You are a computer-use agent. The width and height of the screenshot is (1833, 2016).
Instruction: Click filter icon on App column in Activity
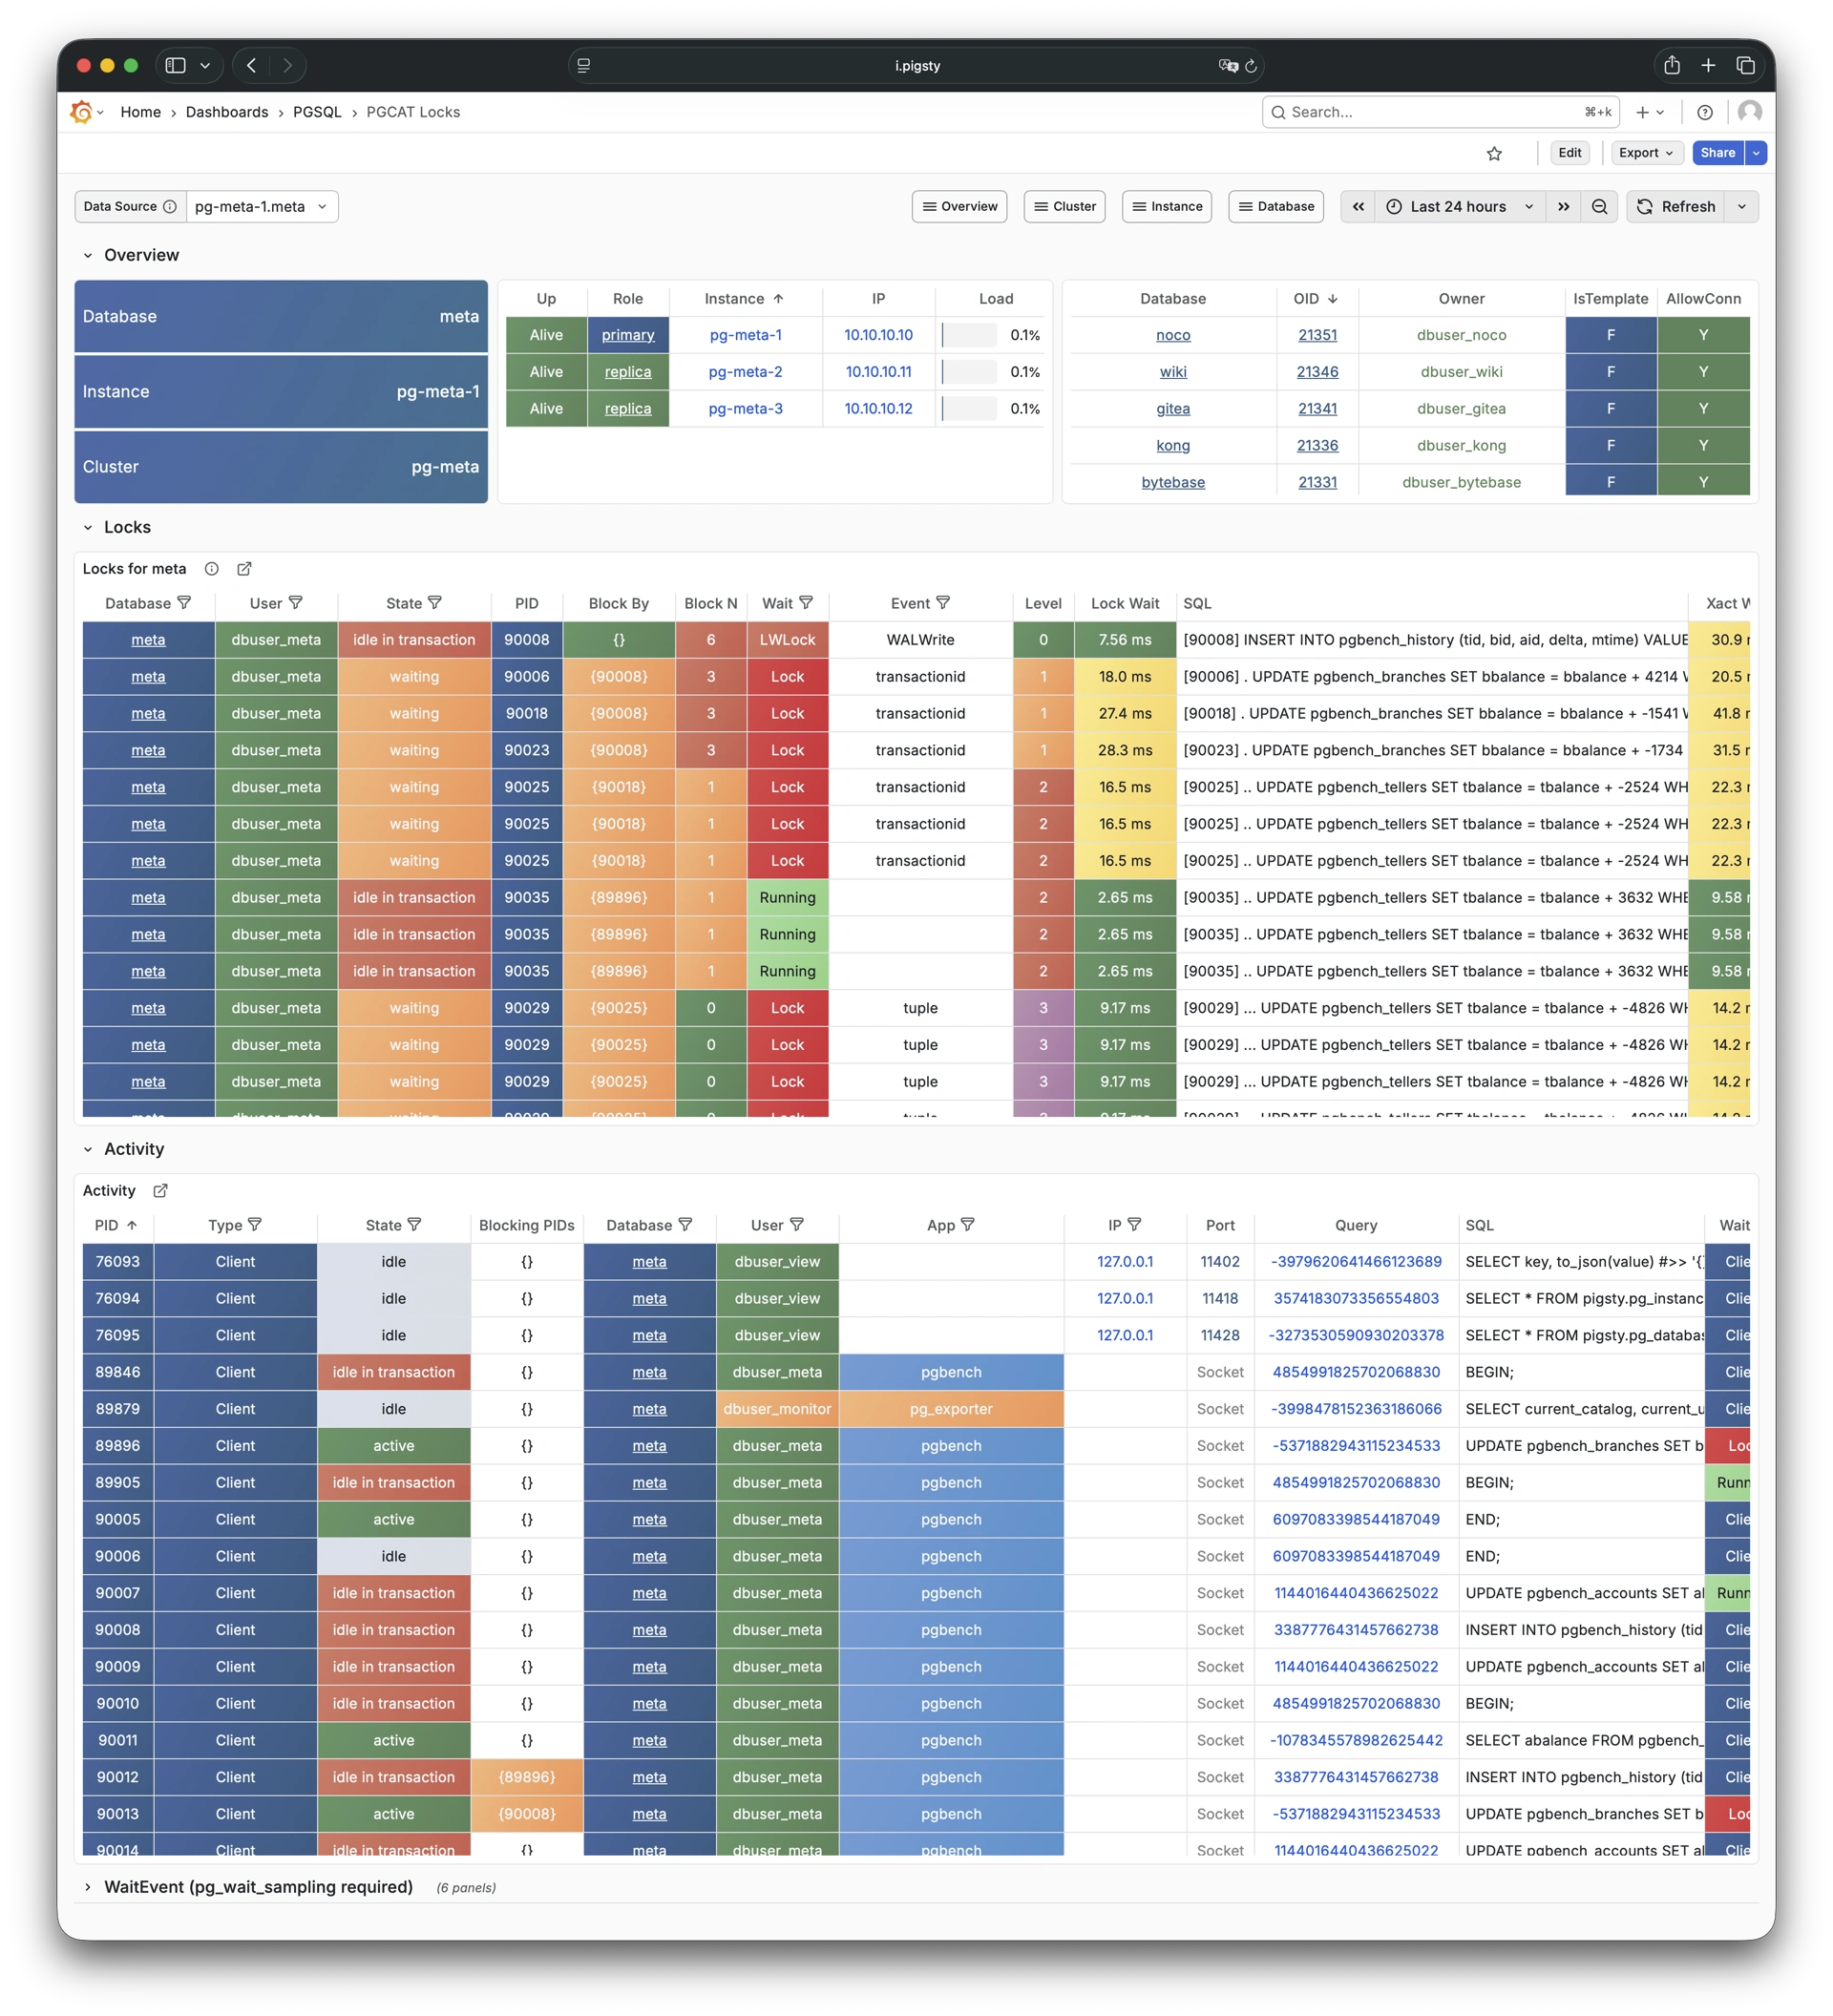pos(967,1225)
